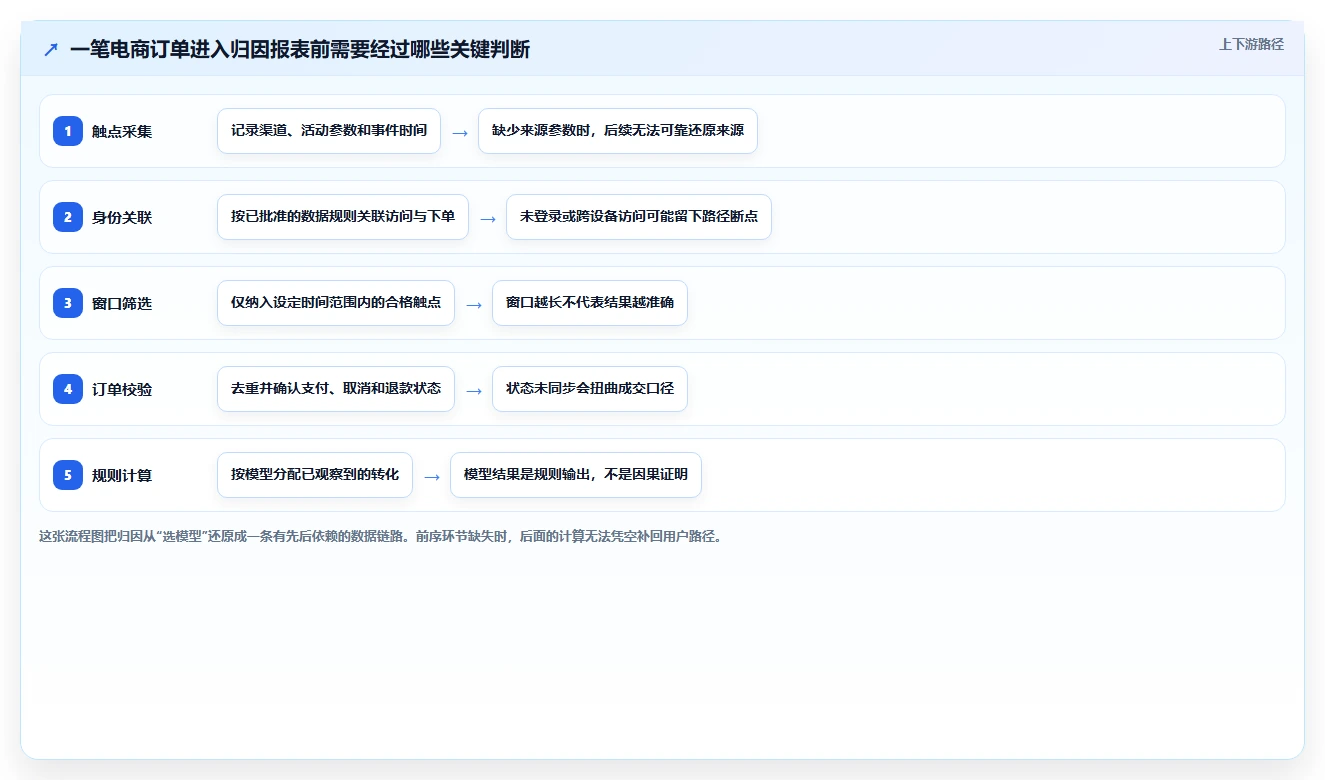
Task: Click the arrow after 仅纳入设定时间范围内的合格触点
Action: click(474, 304)
